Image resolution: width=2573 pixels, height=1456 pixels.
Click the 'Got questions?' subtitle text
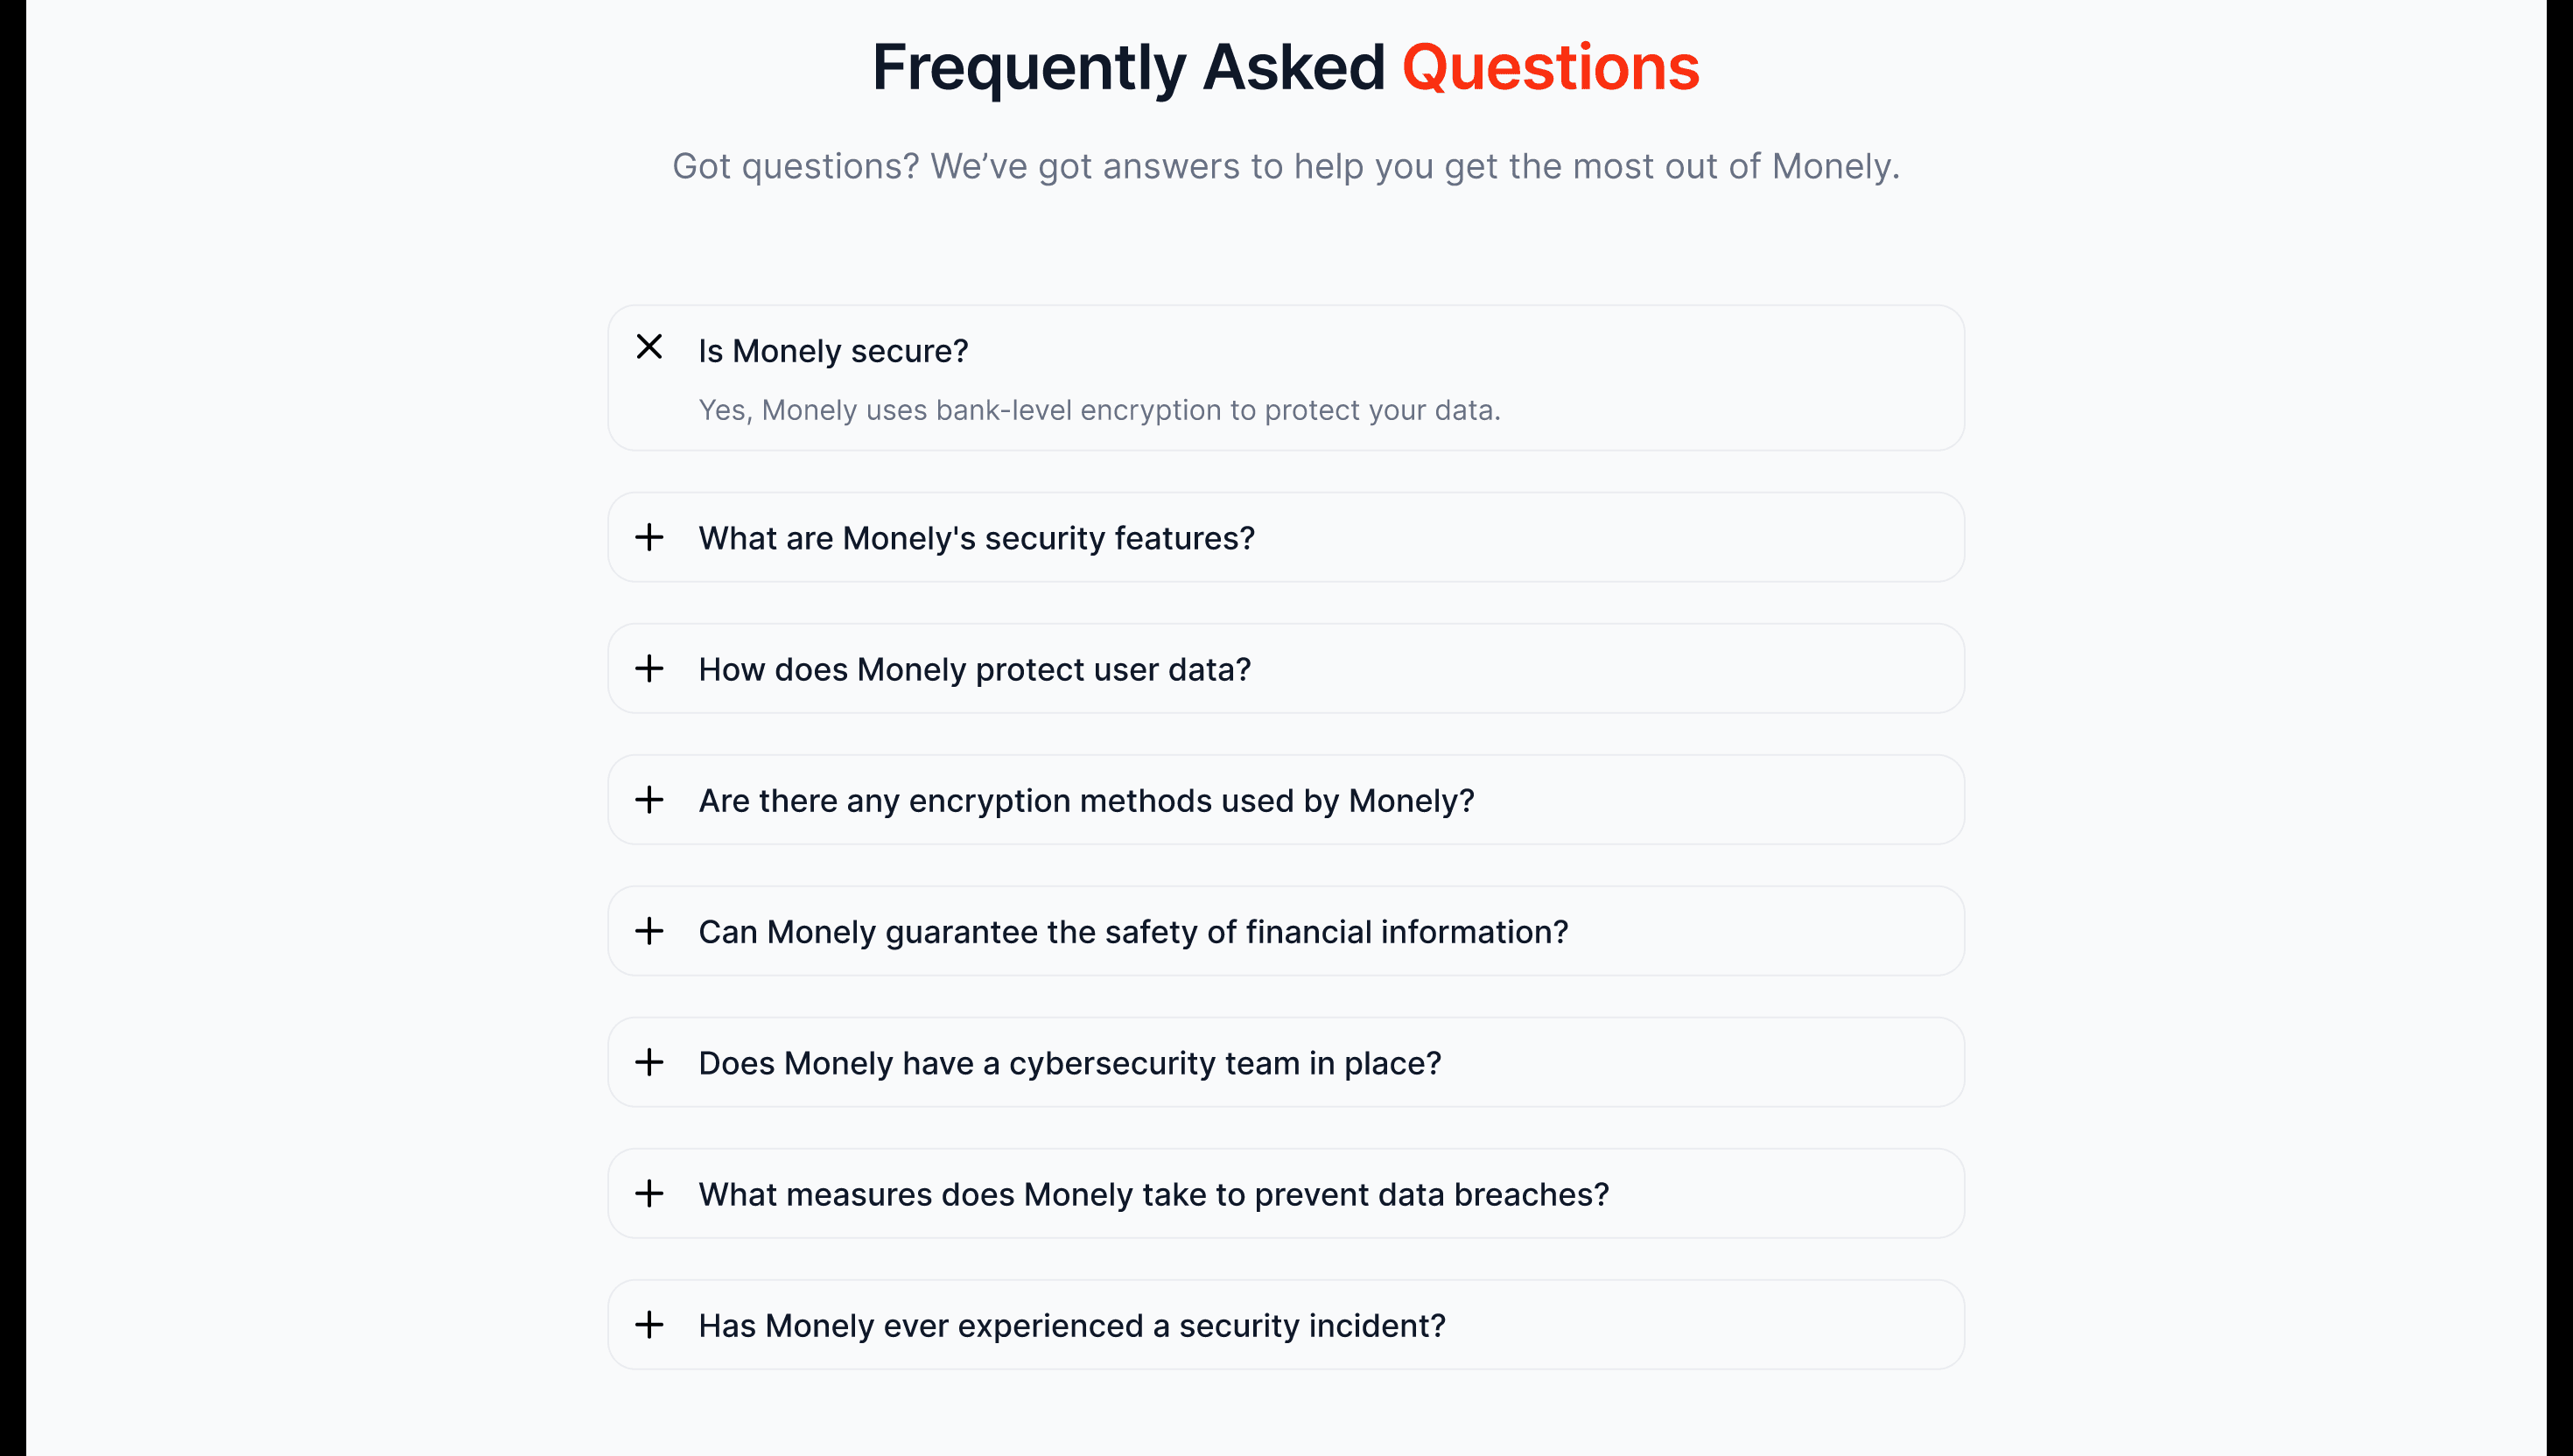click(x=1285, y=166)
